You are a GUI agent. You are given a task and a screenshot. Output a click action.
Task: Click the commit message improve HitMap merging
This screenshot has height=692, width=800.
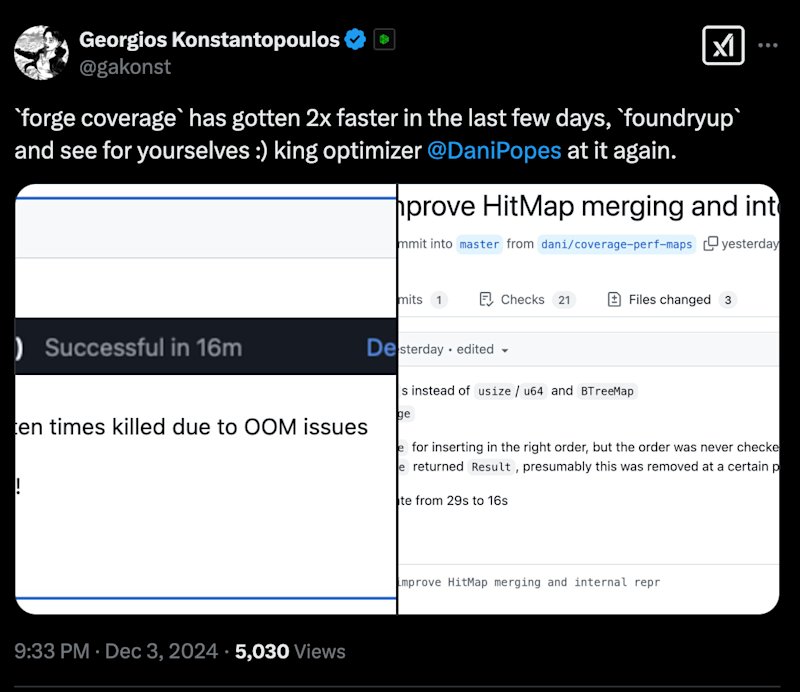(529, 582)
